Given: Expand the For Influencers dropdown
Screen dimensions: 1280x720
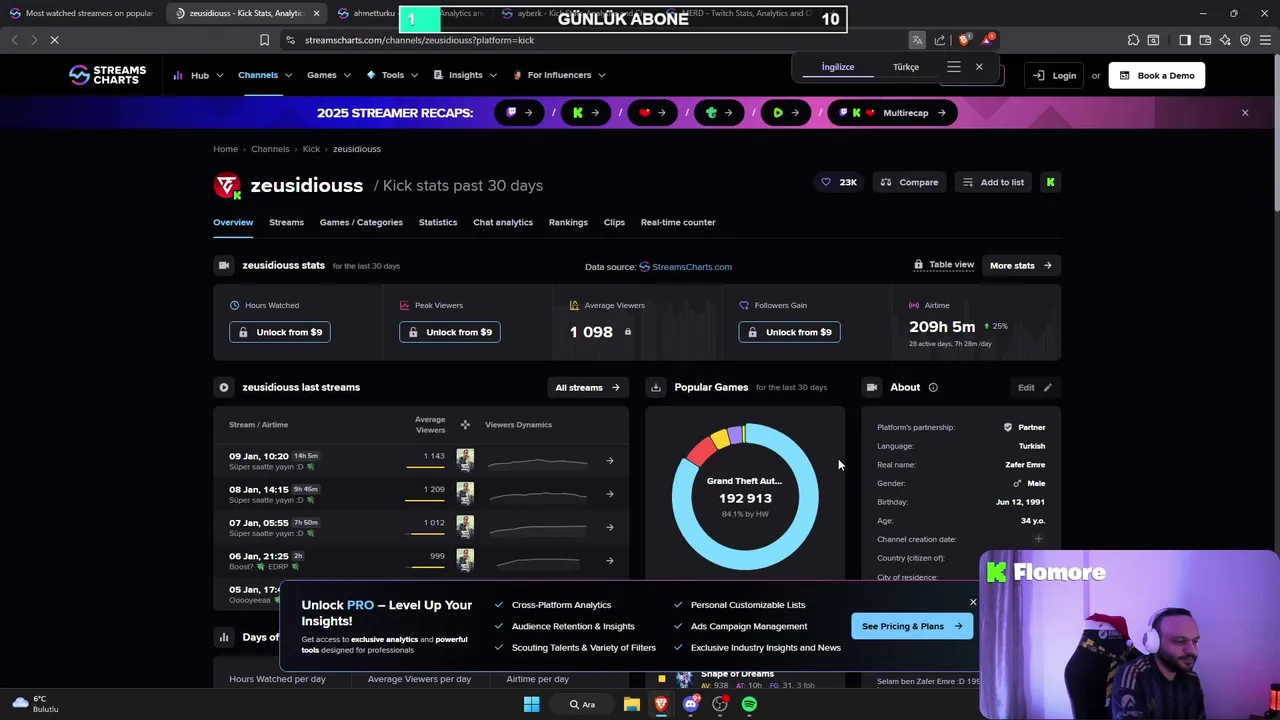Looking at the screenshot, I should [x=559, y=75].
